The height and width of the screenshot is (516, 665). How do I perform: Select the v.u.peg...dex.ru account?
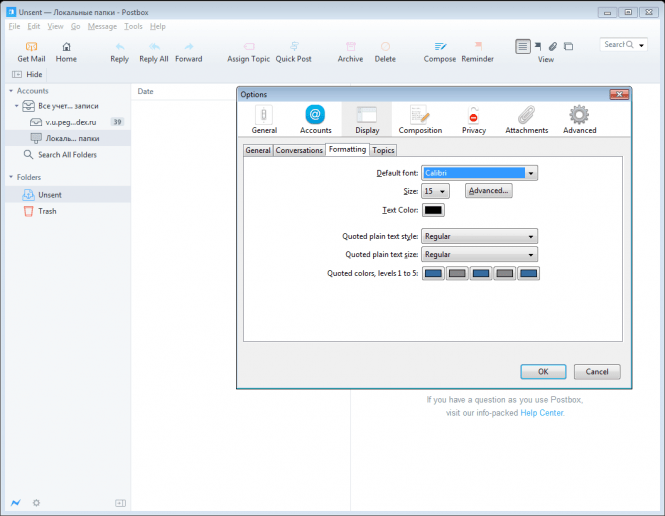68,122
